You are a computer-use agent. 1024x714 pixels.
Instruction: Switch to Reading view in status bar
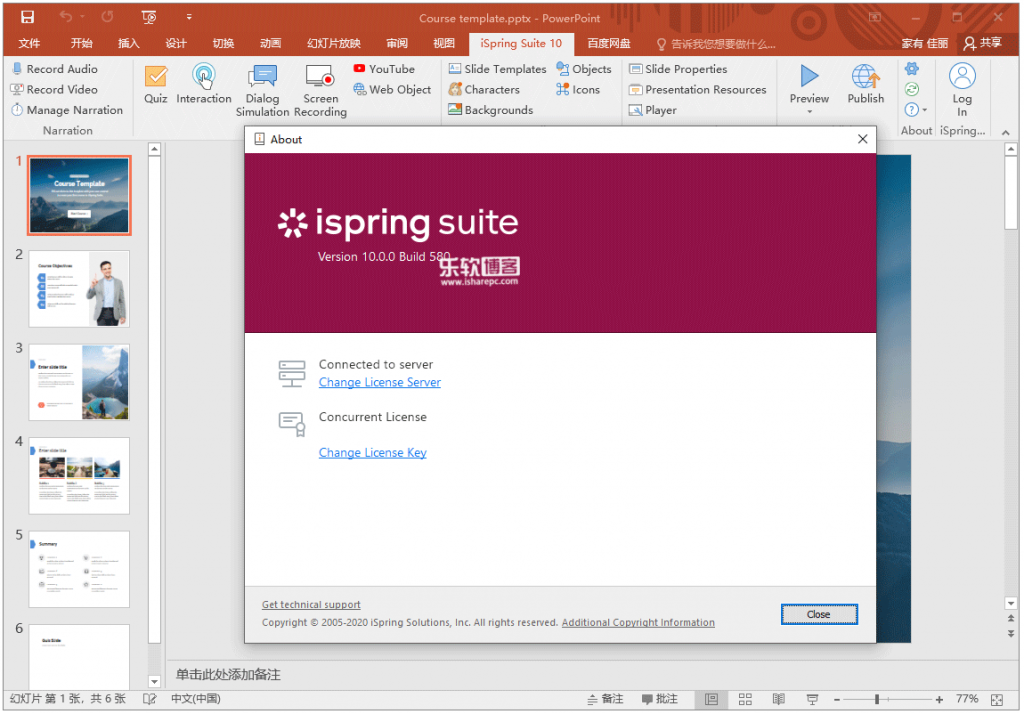coord(778,699)
